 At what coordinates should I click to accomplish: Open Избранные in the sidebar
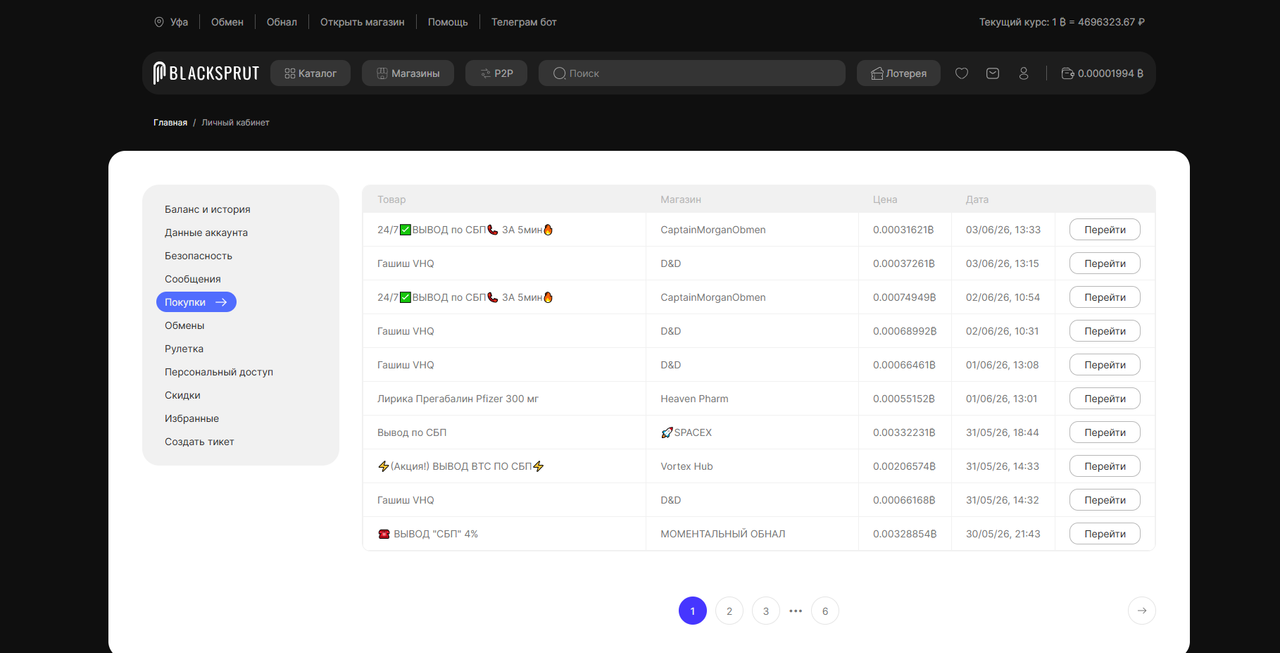click(x=192, y=419)
